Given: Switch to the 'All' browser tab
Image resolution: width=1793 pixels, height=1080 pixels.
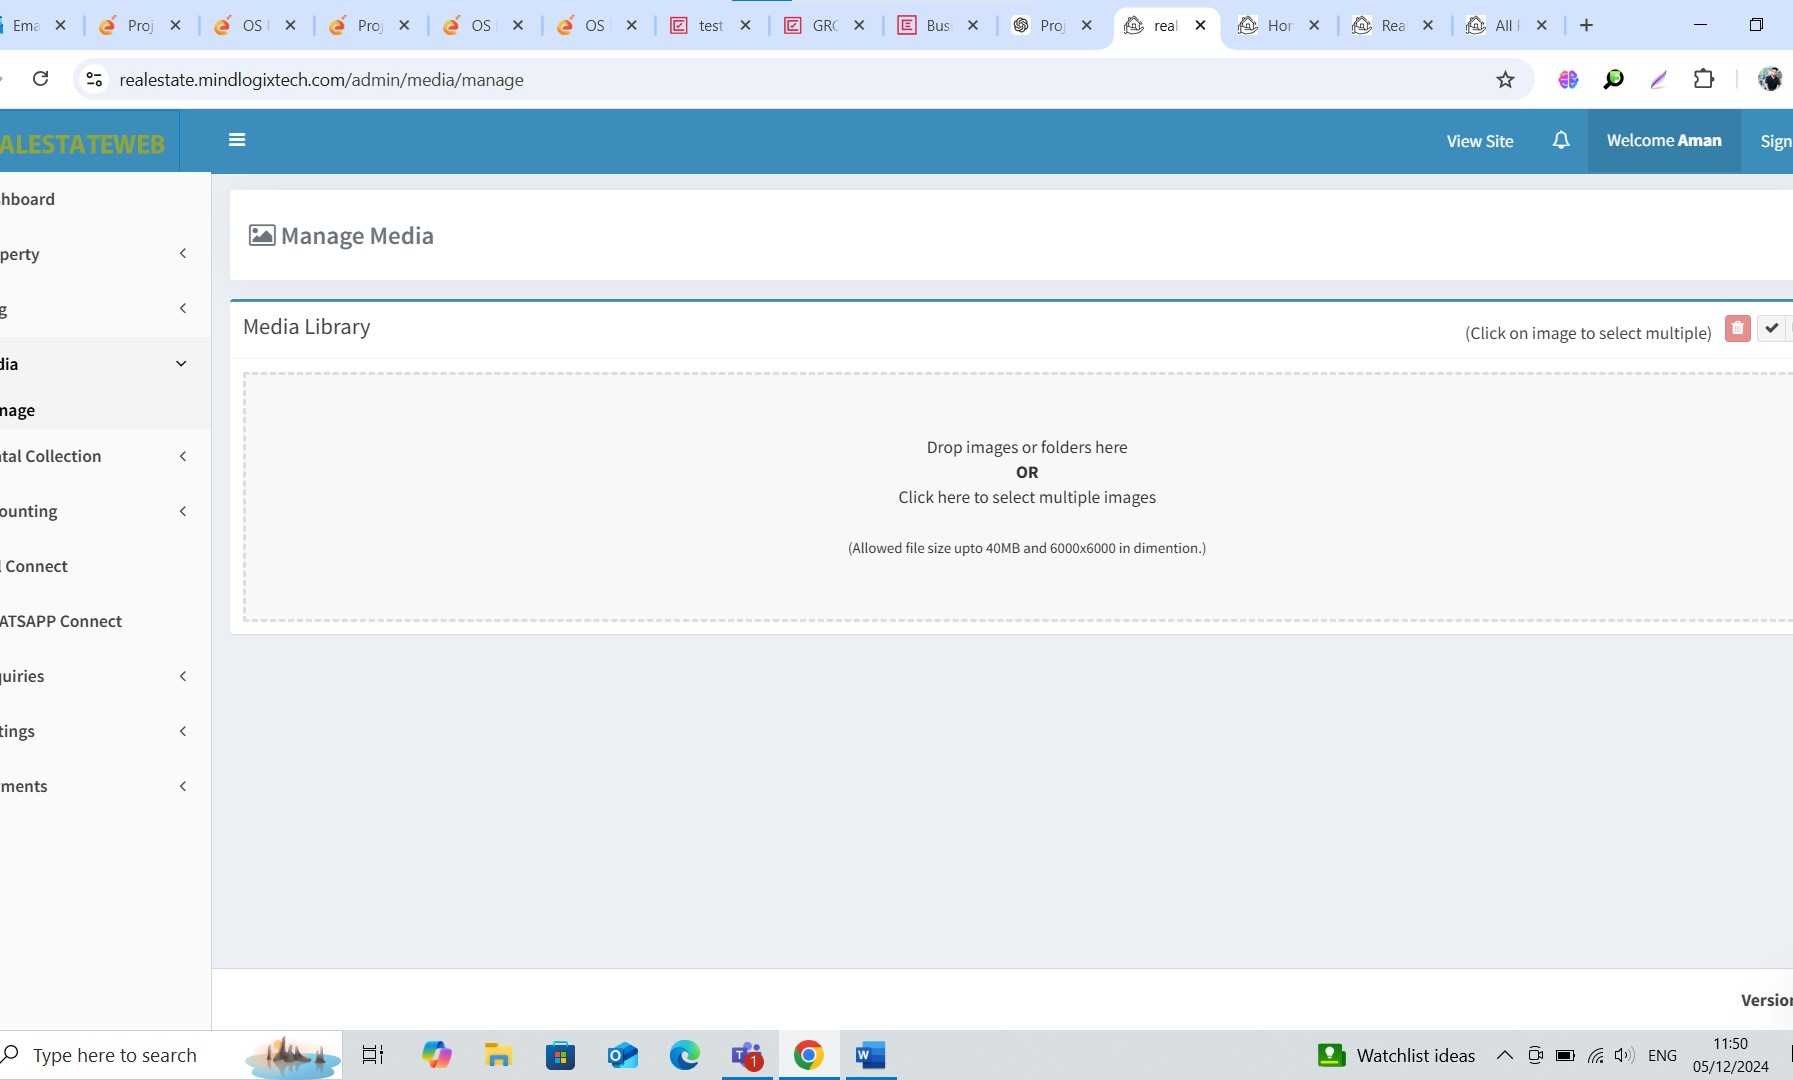Looking at the screenshot, I should [1507, 26].
